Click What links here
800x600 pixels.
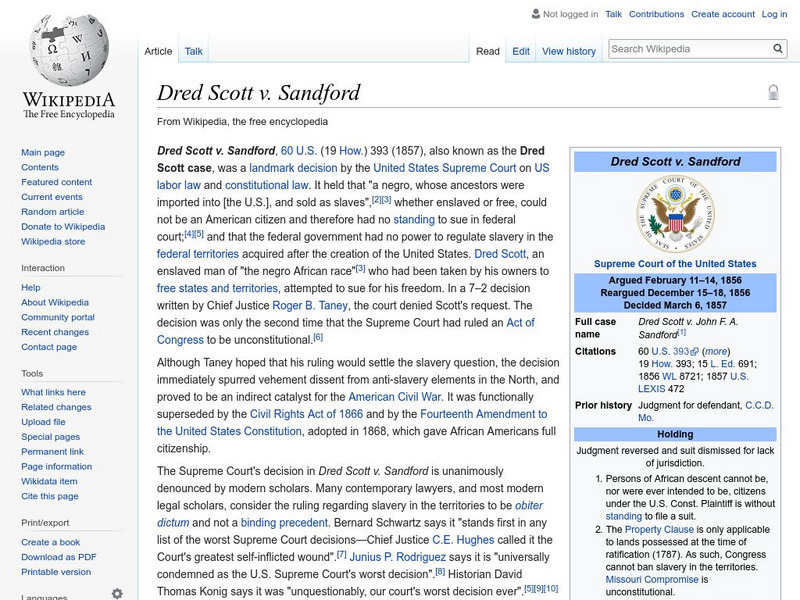[53, 392]
